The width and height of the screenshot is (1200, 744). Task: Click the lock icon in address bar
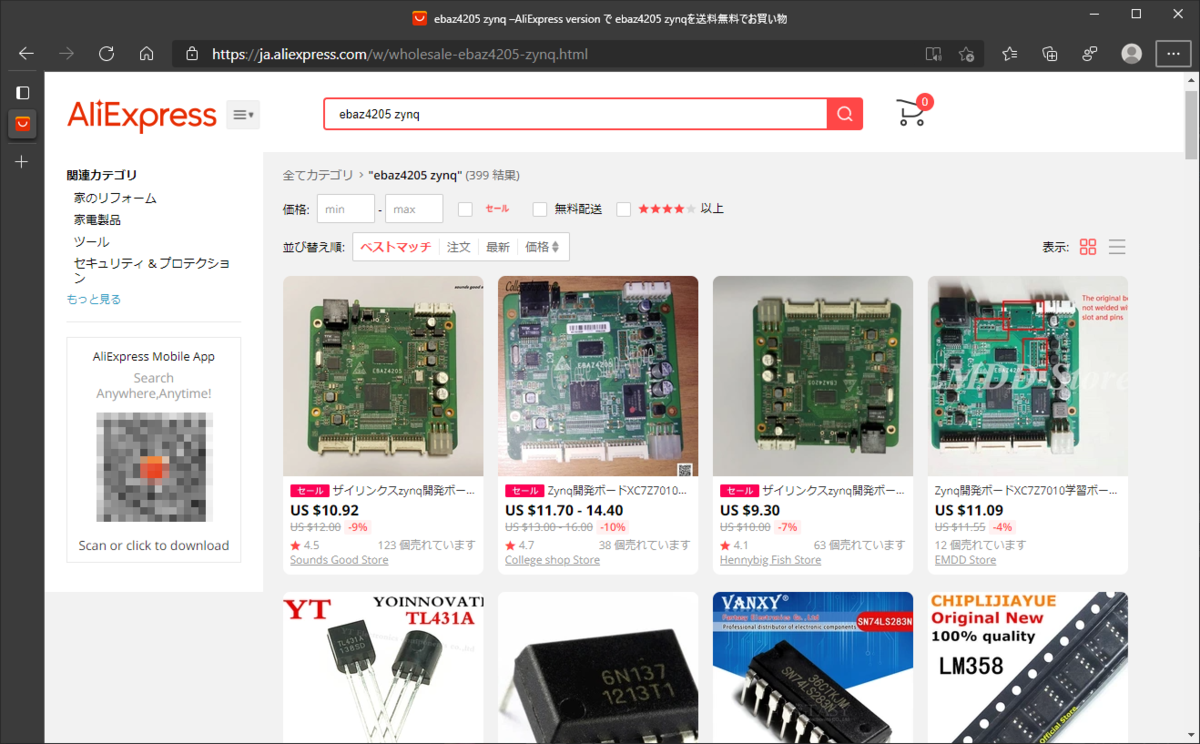click(x=192, y=54)
